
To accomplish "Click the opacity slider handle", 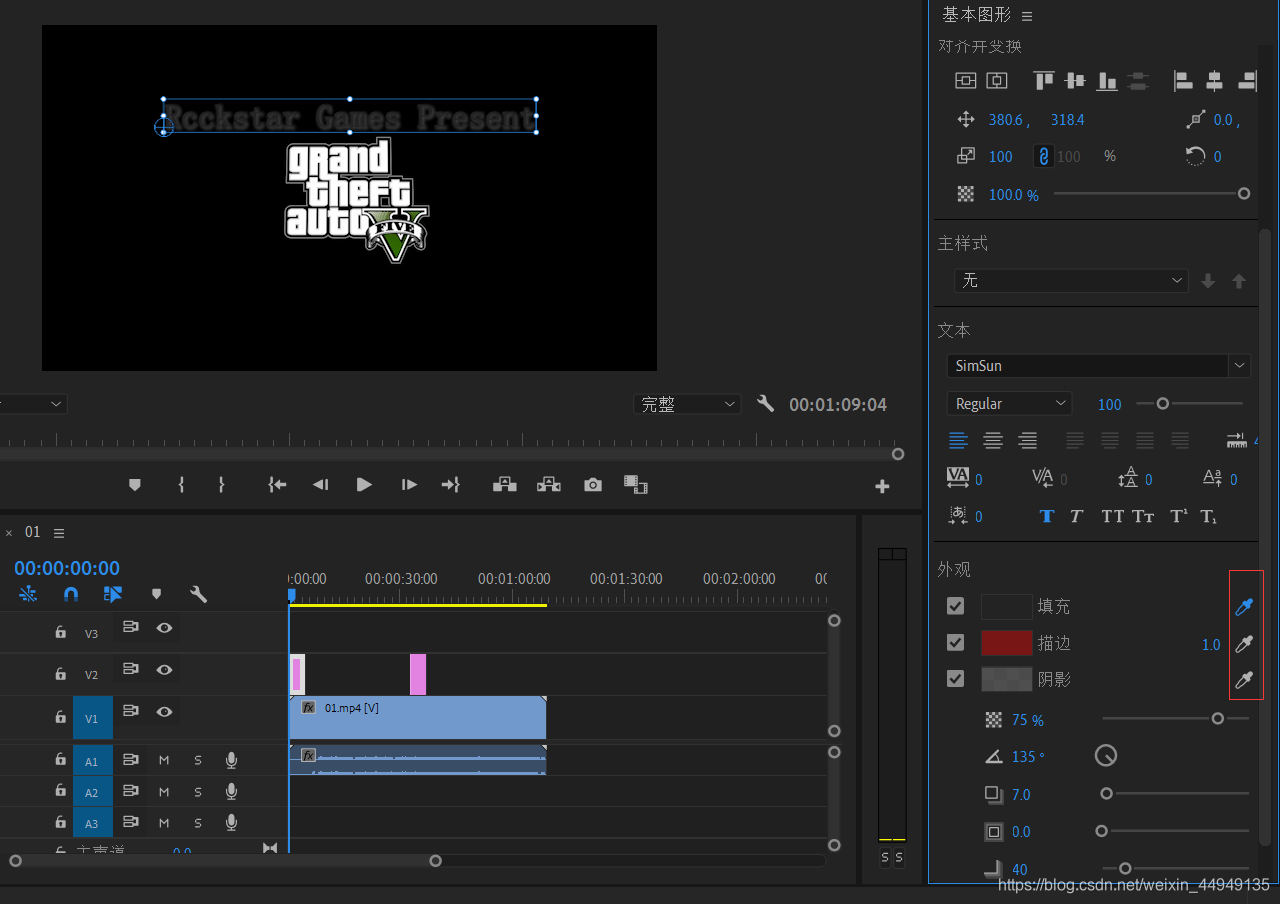I will (x=1244, y=194).
